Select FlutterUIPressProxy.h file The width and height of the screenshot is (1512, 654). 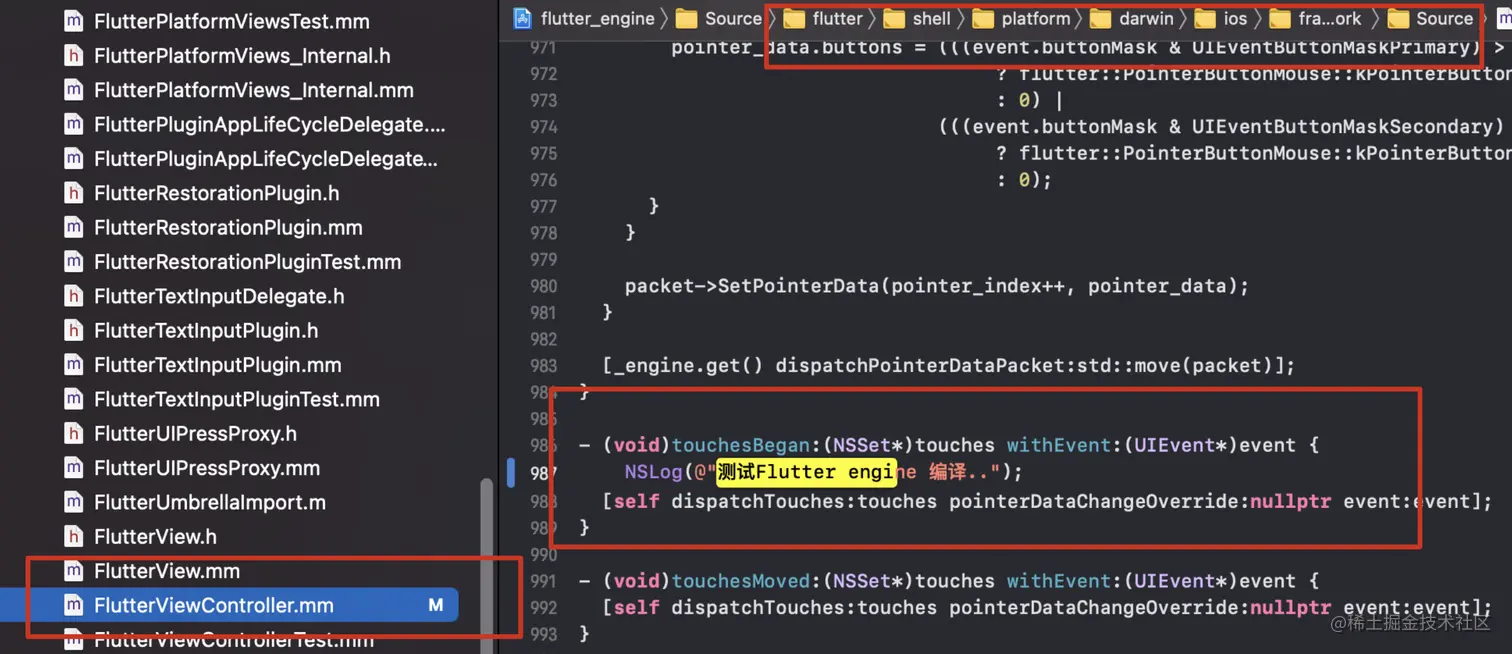(x=195, y=433)
